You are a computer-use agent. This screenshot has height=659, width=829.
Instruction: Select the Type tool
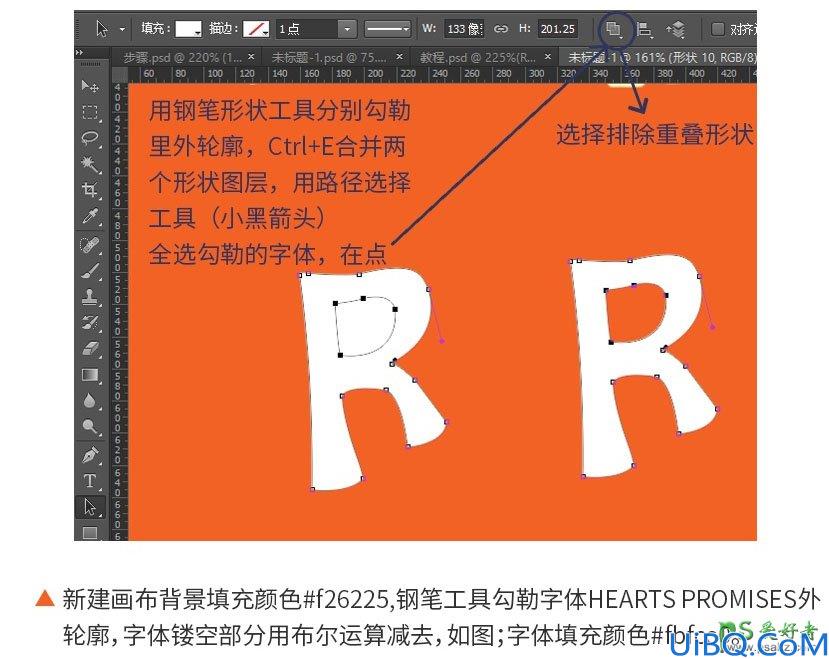tap(90, 481)
